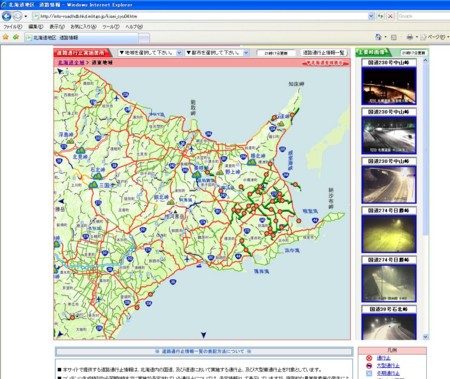This screenshot has width=450, height=379.
Task: Follow the 大型通行止 legend link
Action: (388, 366)
